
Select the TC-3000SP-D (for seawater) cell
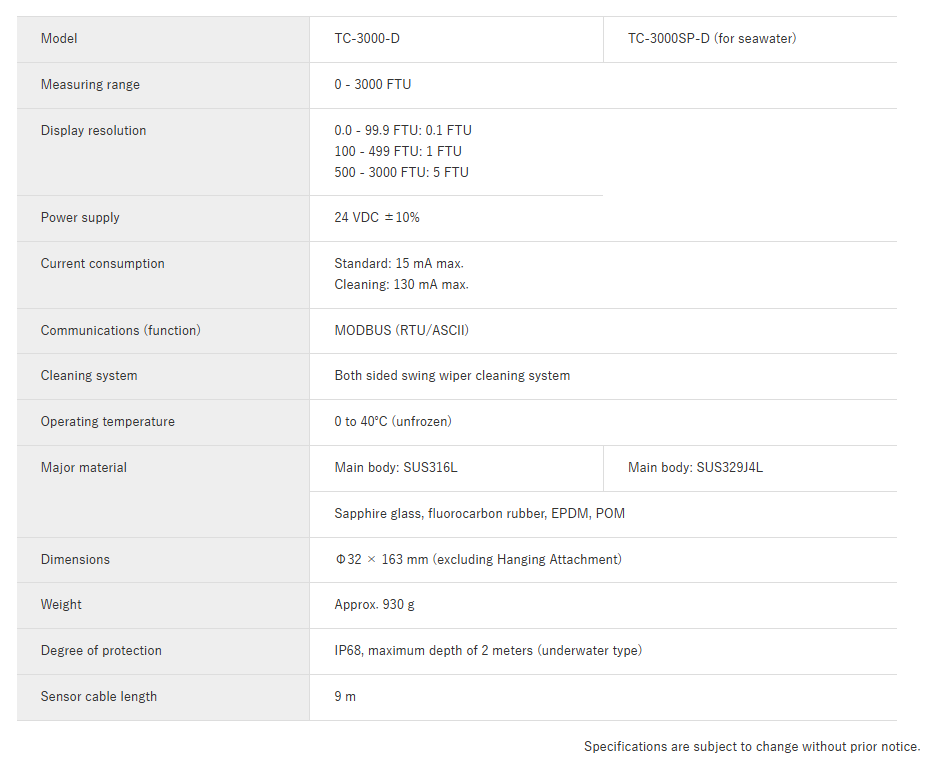point(750,39)
